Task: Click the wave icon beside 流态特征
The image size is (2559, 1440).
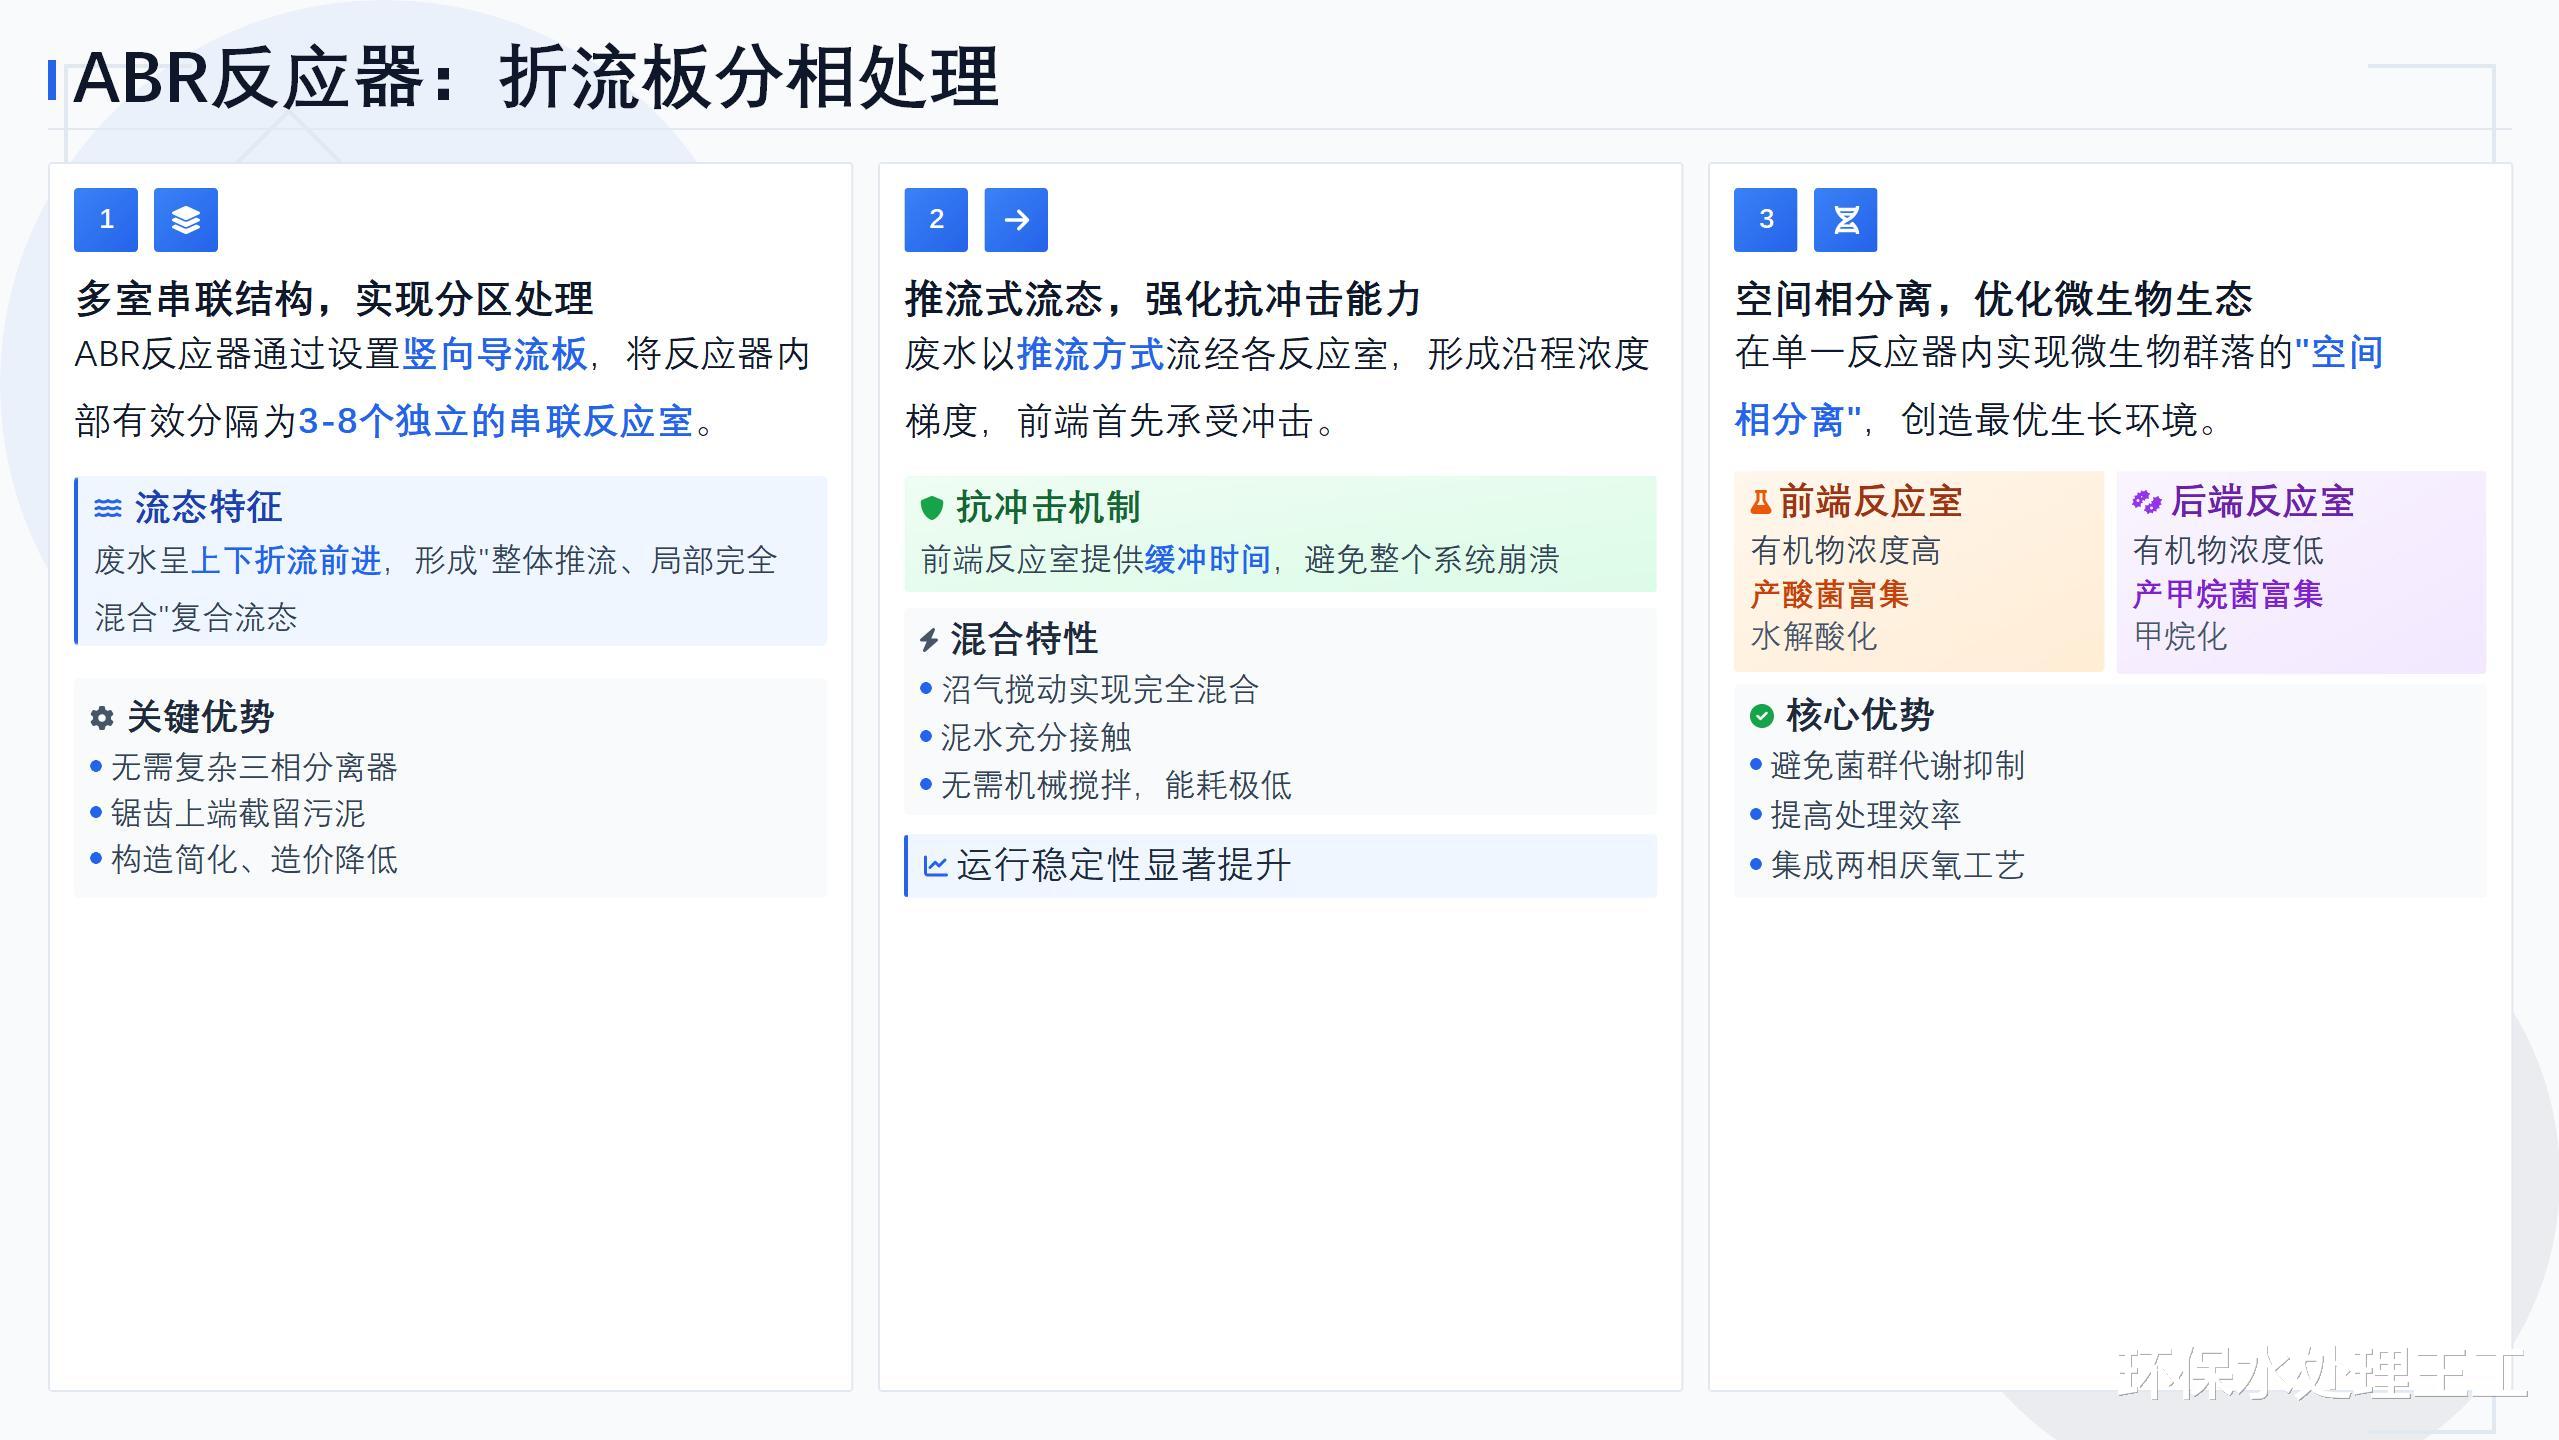Action: pos(108,508)
